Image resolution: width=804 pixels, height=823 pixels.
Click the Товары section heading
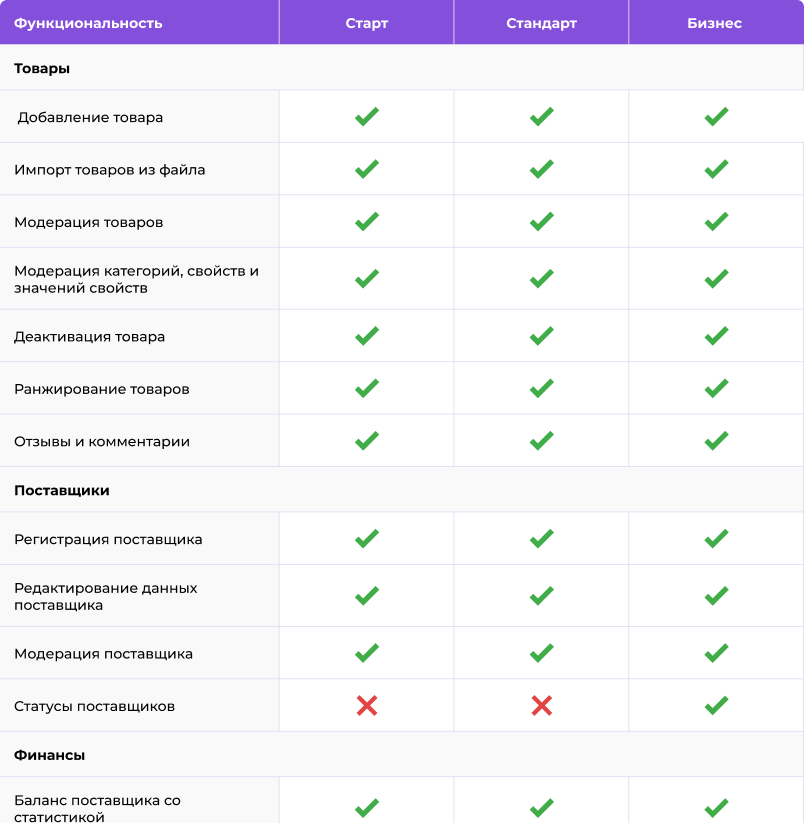pos(42,69)
